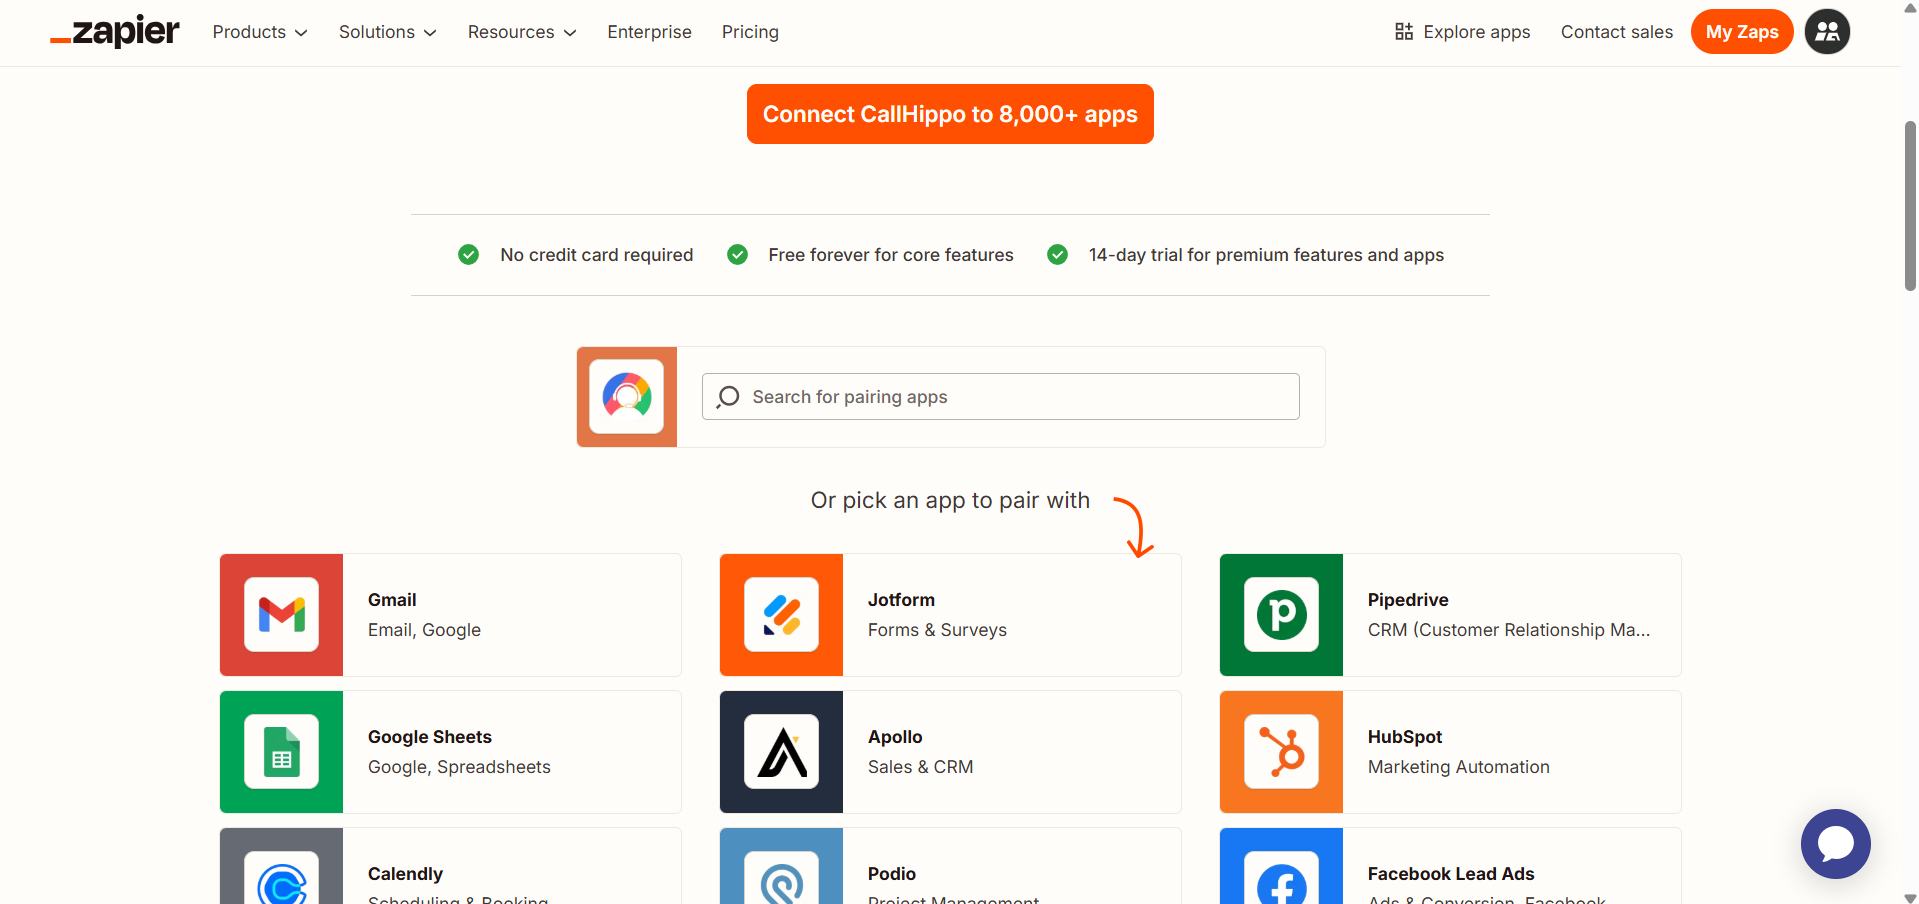Click the green check beside No credit card
The image size is (1919, 904).
pos(468,255)
